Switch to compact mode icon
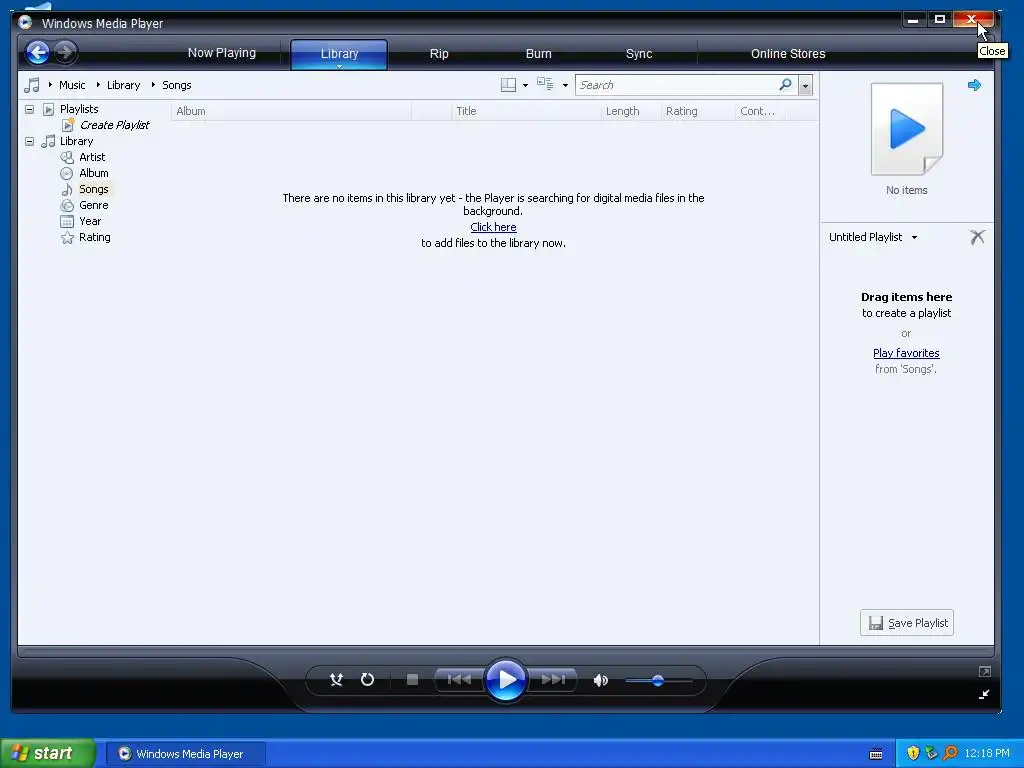 pos(984,694)
